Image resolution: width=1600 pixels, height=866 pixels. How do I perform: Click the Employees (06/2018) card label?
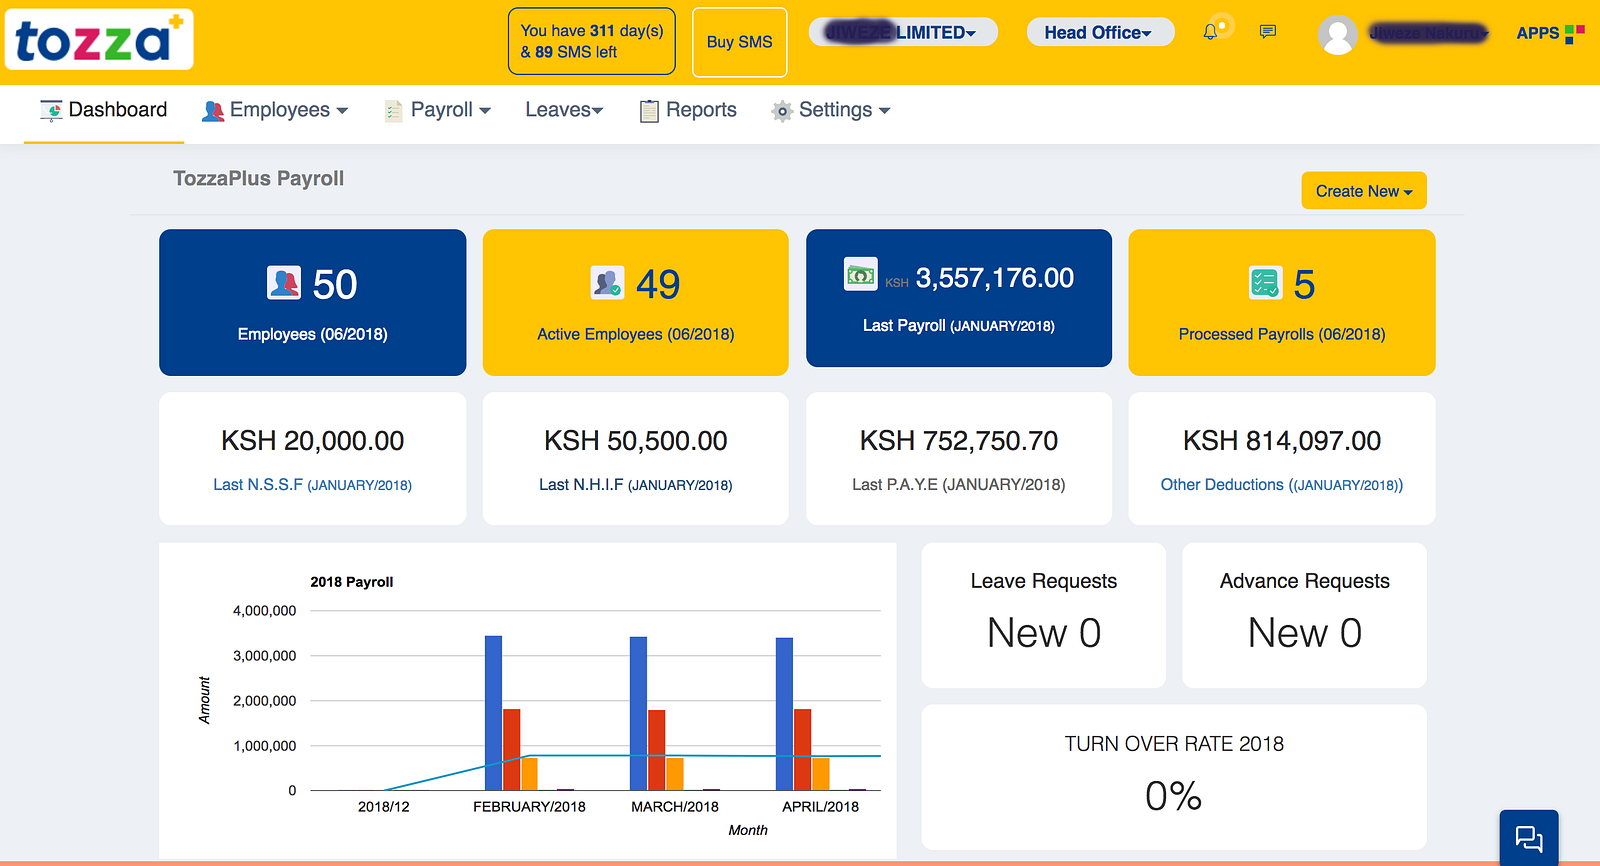313,334
